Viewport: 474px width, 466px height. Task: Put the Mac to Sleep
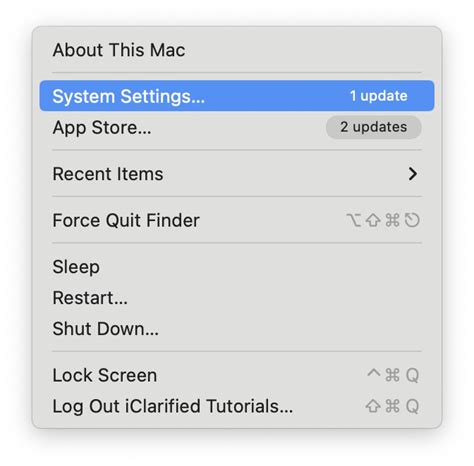coord(237,267)
